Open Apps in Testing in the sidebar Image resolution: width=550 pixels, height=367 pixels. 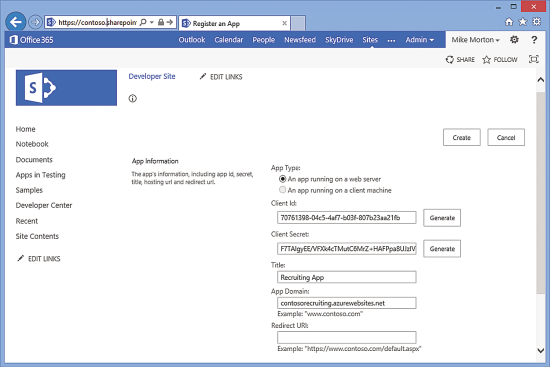point(40,175)
